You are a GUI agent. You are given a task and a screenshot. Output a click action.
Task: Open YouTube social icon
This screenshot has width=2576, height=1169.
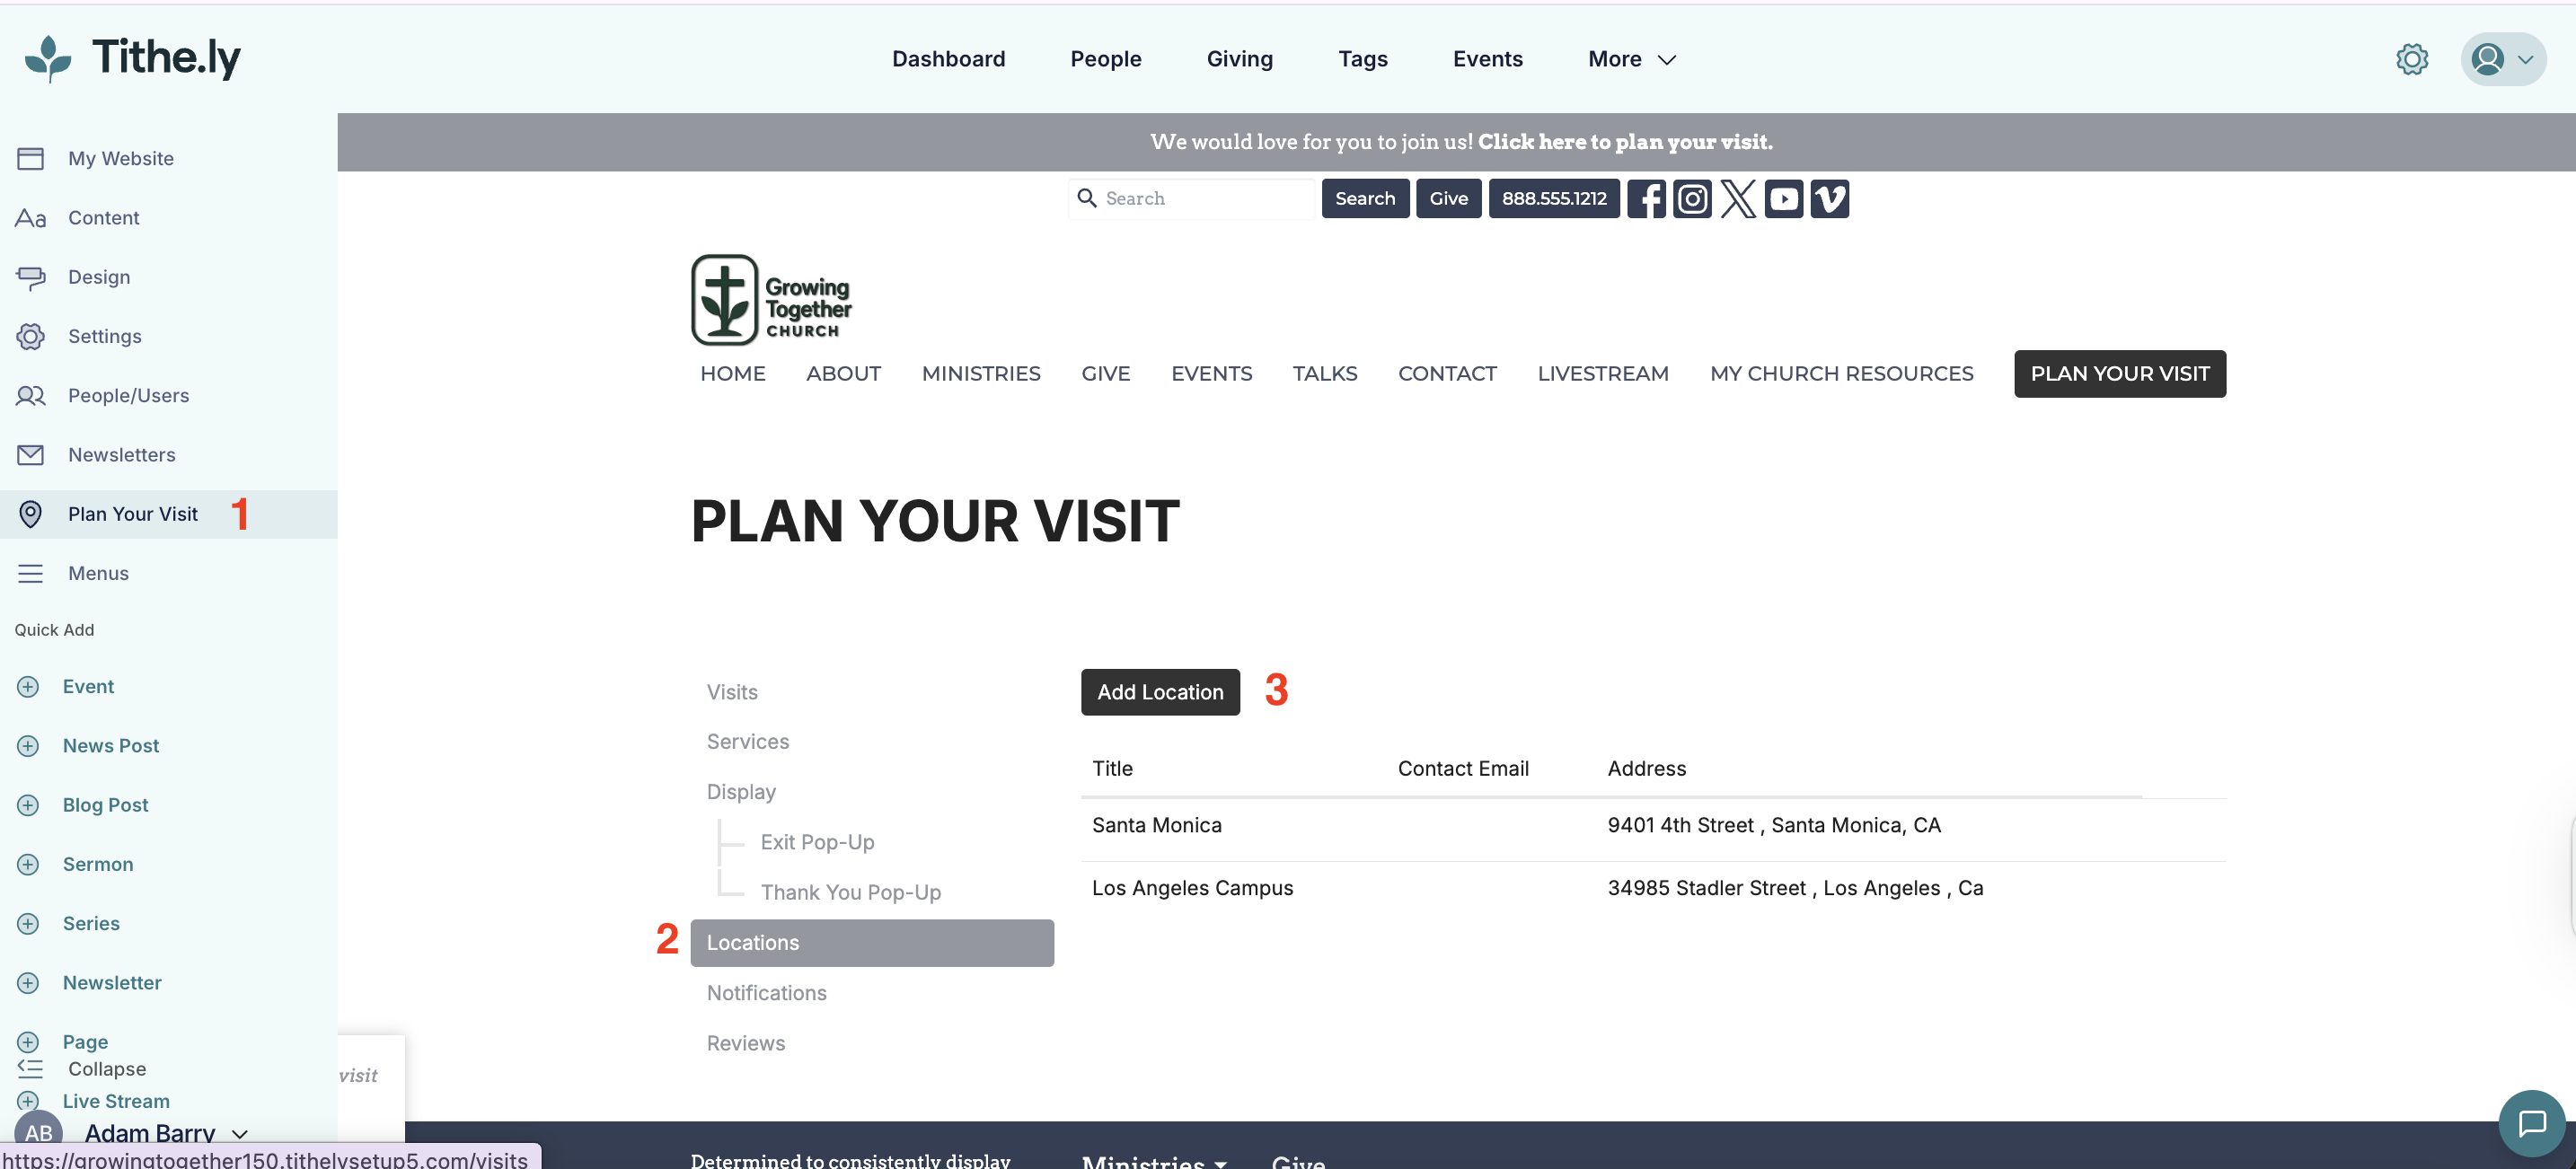pyautogui.click(x=1783, y=198)
